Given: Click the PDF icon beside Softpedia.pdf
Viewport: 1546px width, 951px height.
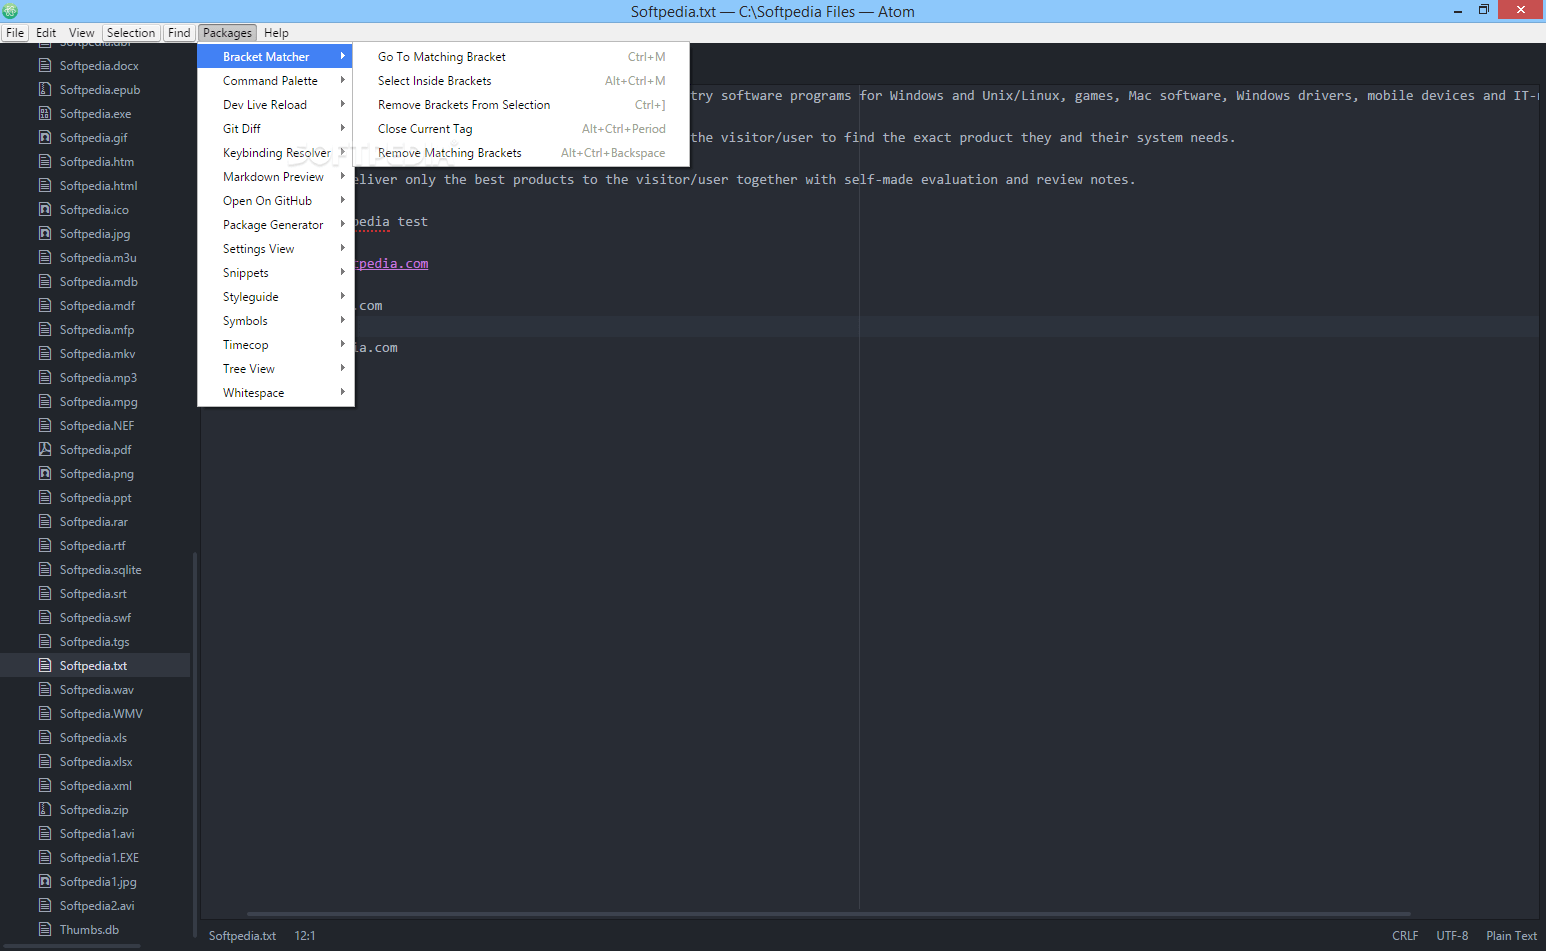Looking at the screenshot, I should click(x=45, y=449).
